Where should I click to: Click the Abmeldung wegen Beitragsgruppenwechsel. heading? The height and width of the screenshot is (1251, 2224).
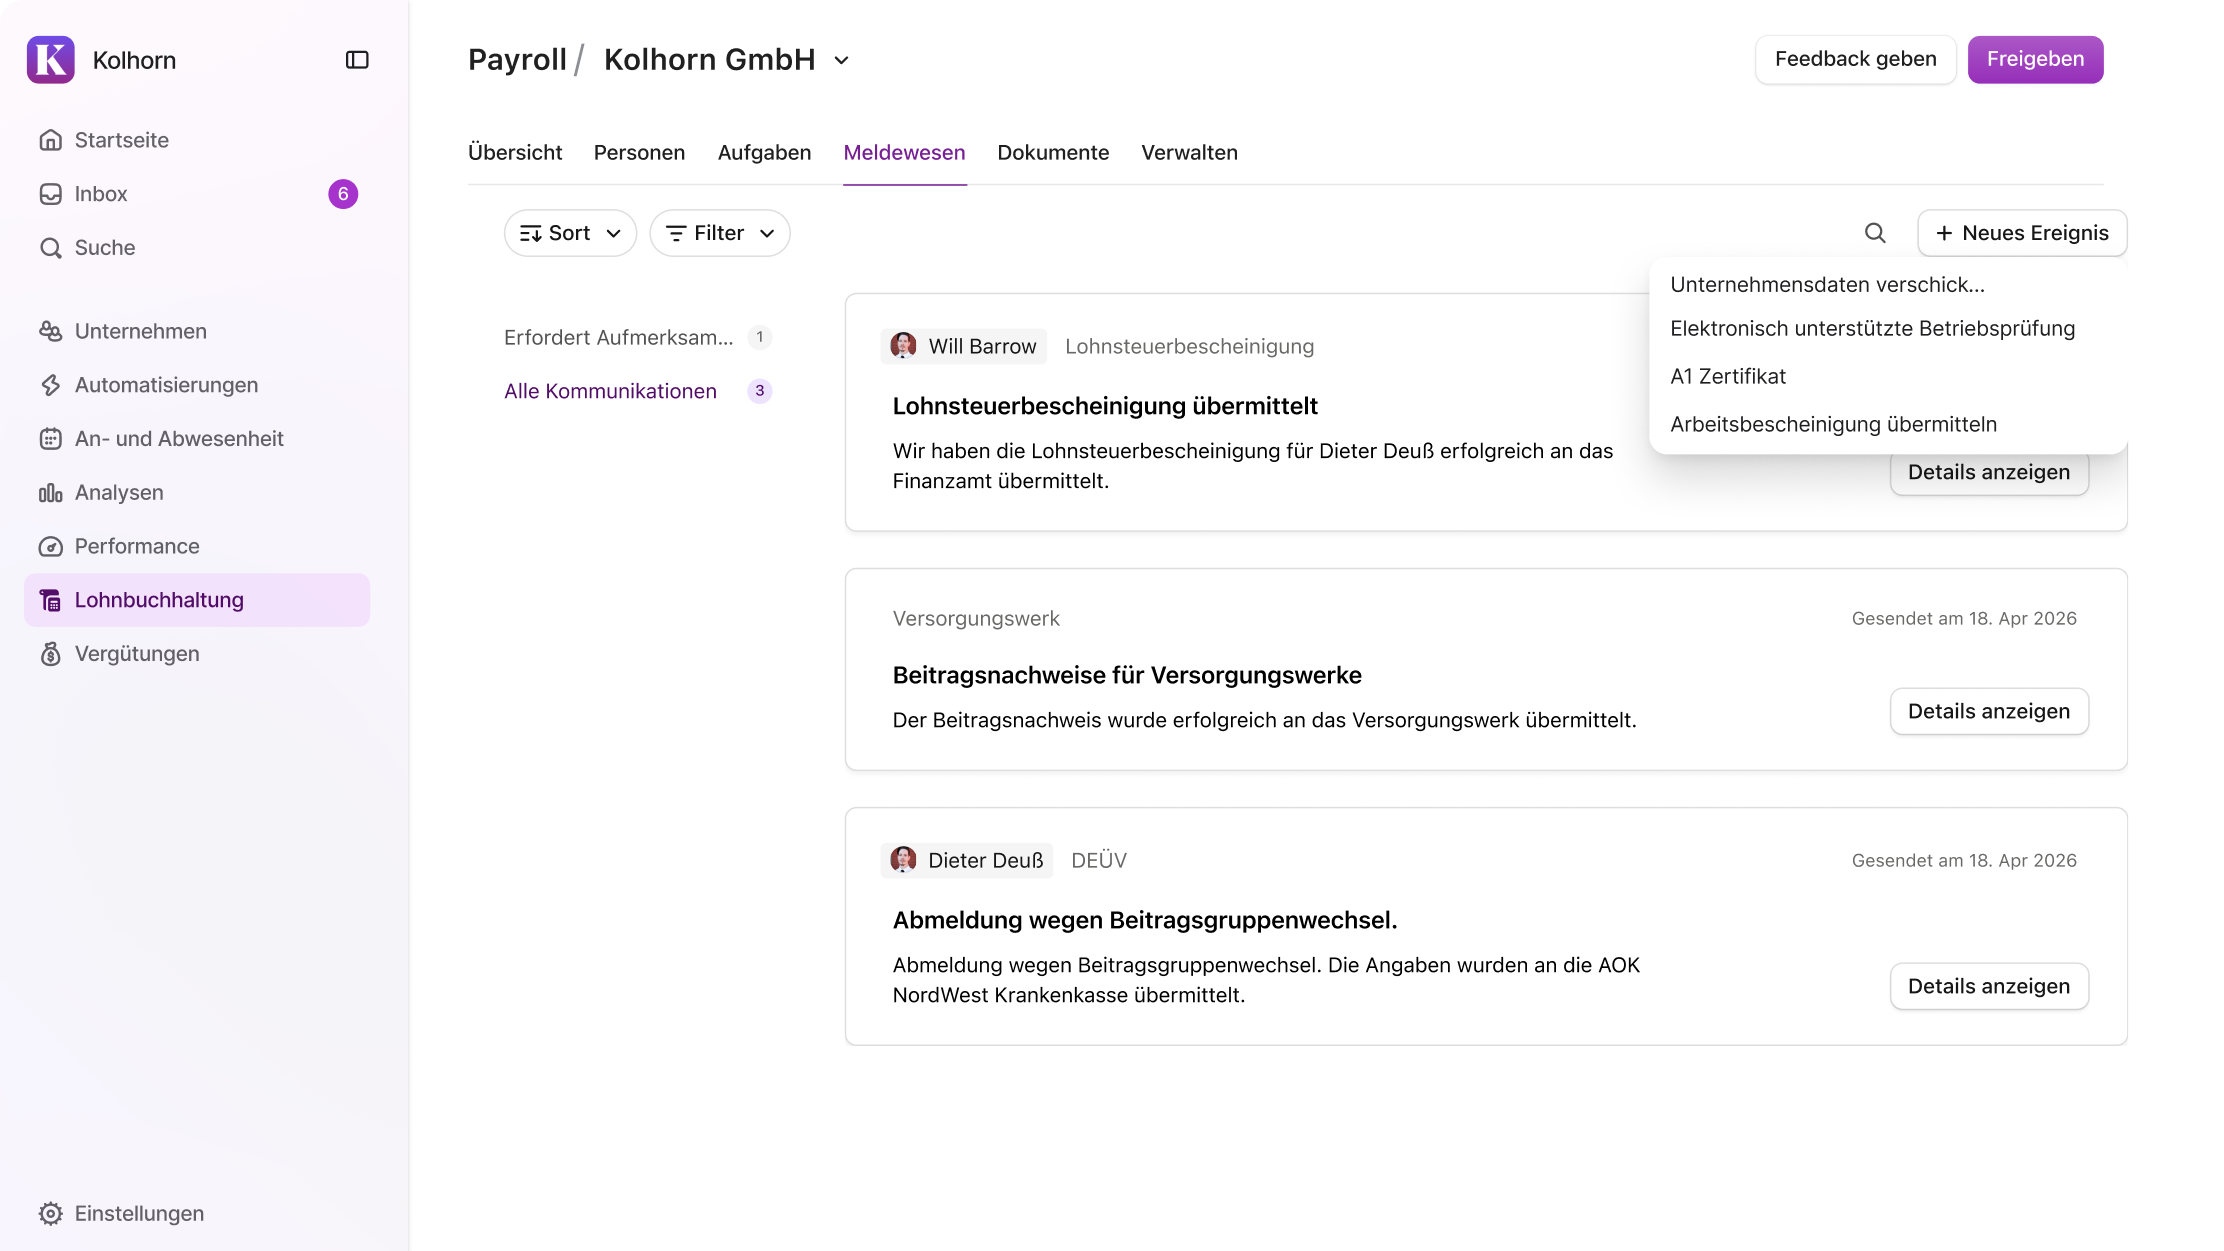pyautogui.click(x=1145, y=920)
